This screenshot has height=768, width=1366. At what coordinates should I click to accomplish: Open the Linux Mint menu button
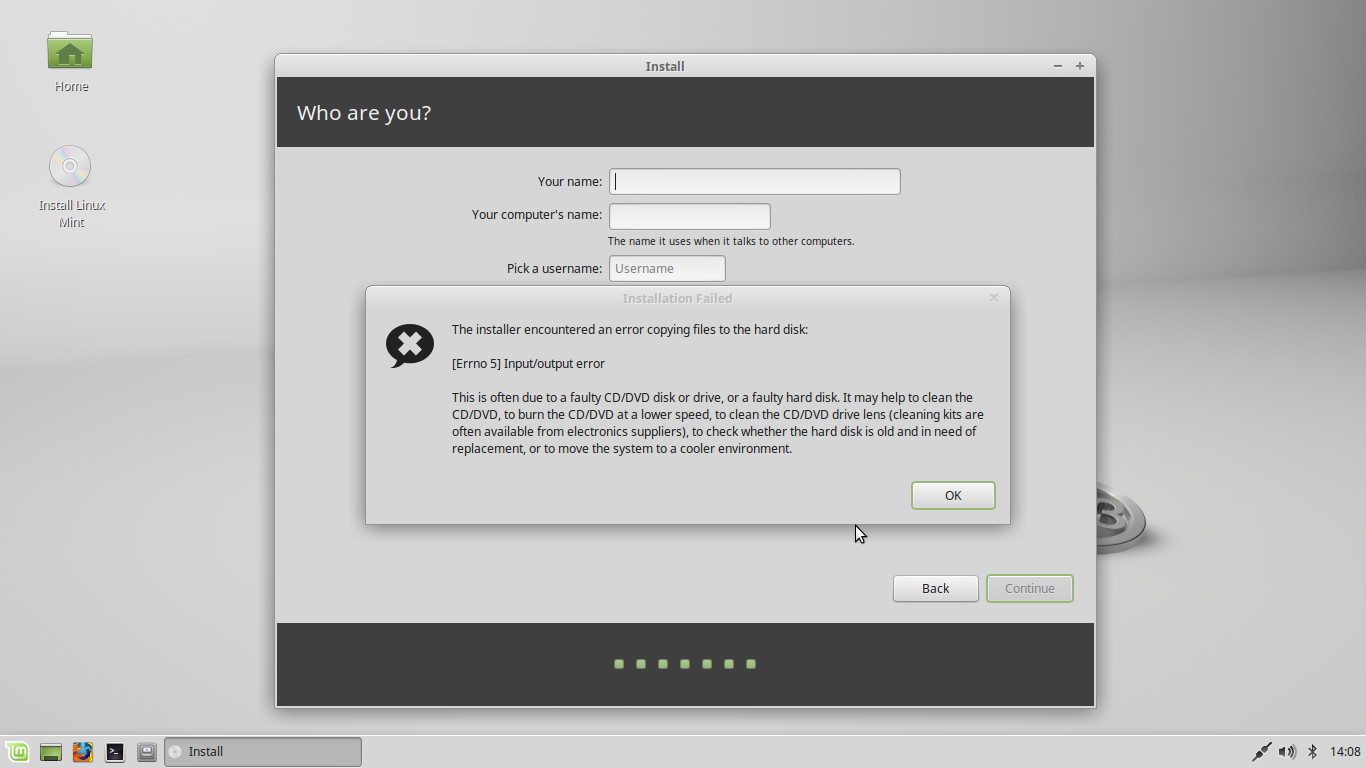[16, 751]
